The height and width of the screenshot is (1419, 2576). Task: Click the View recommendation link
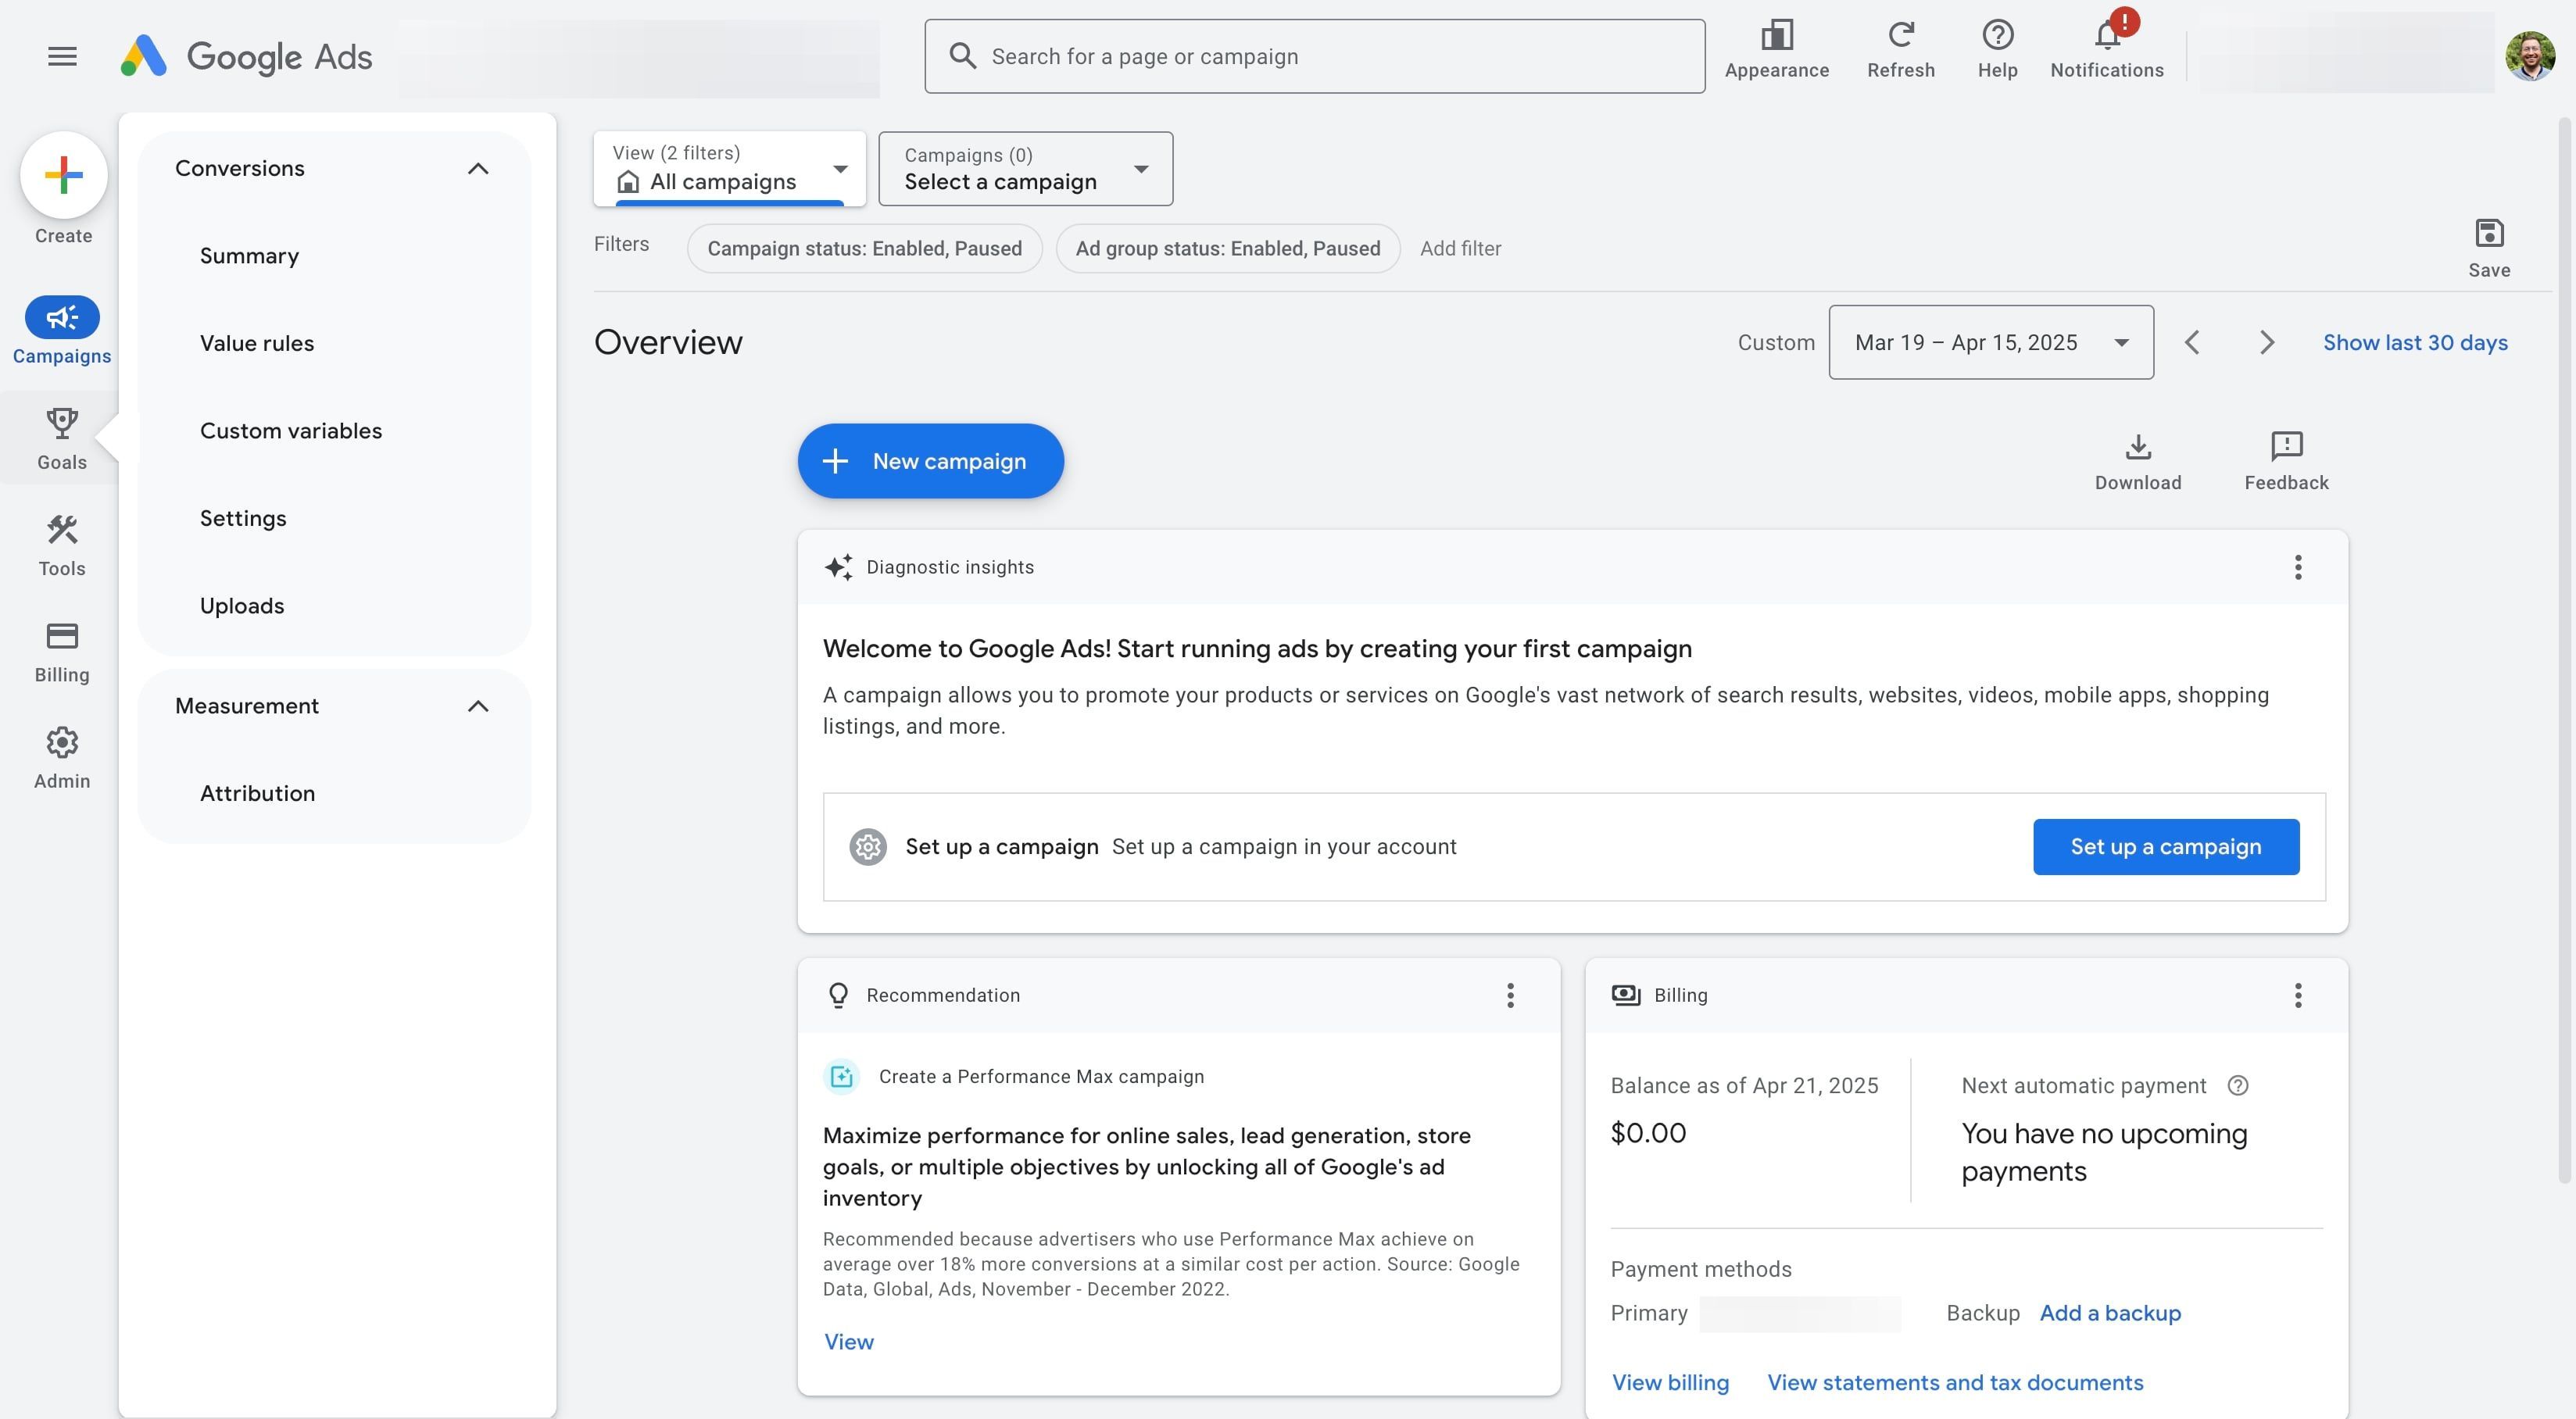coord(849,1342)
